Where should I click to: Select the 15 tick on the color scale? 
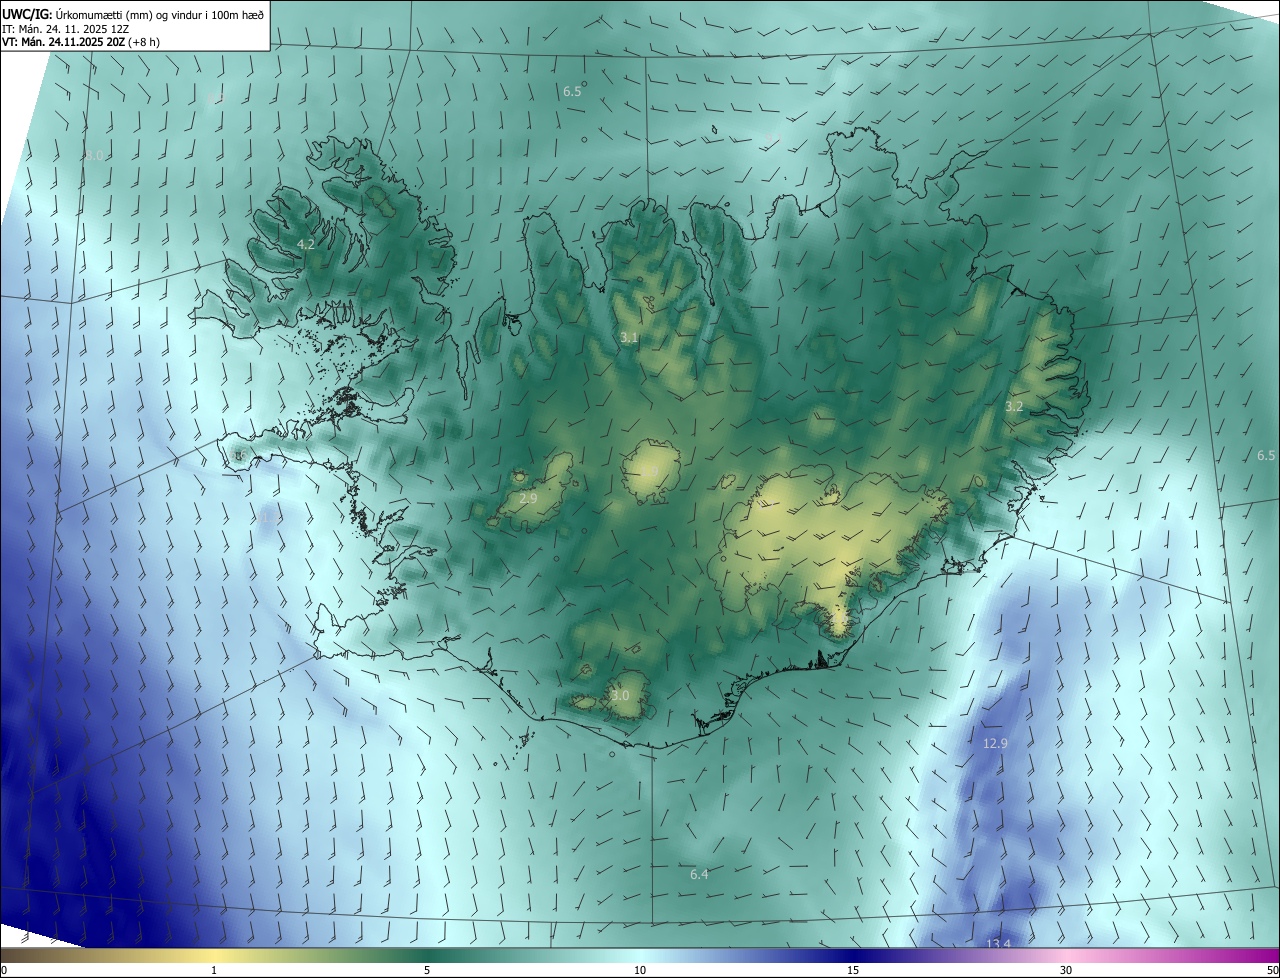(x=853, y=970)
